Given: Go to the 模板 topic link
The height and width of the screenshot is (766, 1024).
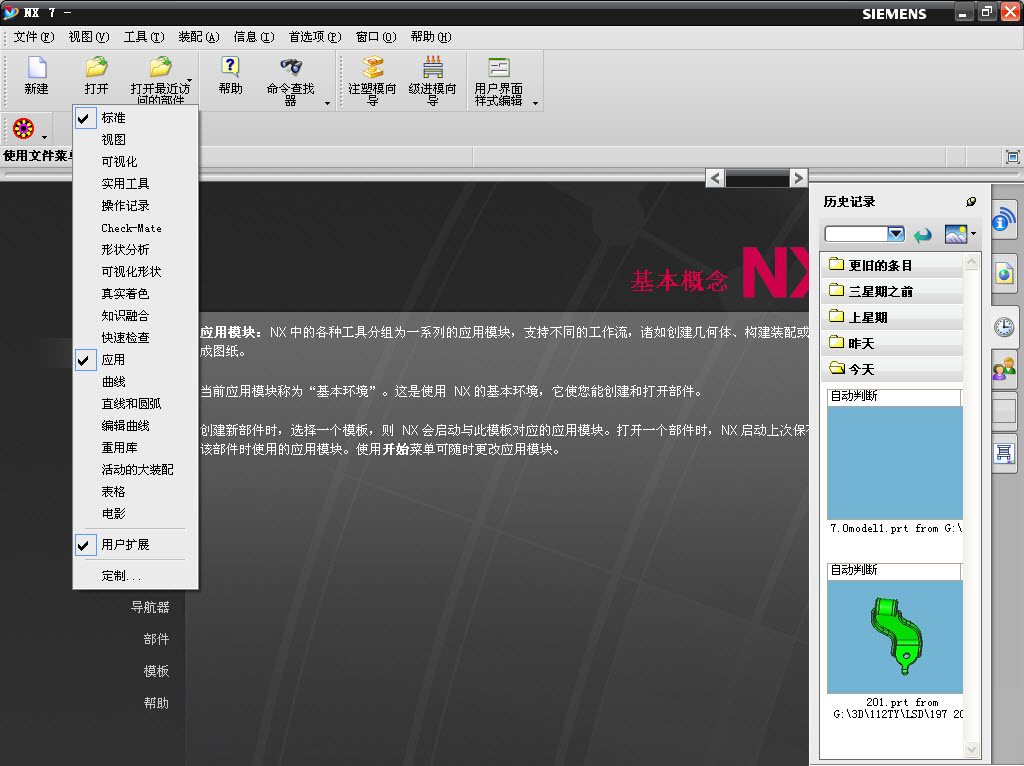Looking at the screenshot, I should [x=156, y=671].
